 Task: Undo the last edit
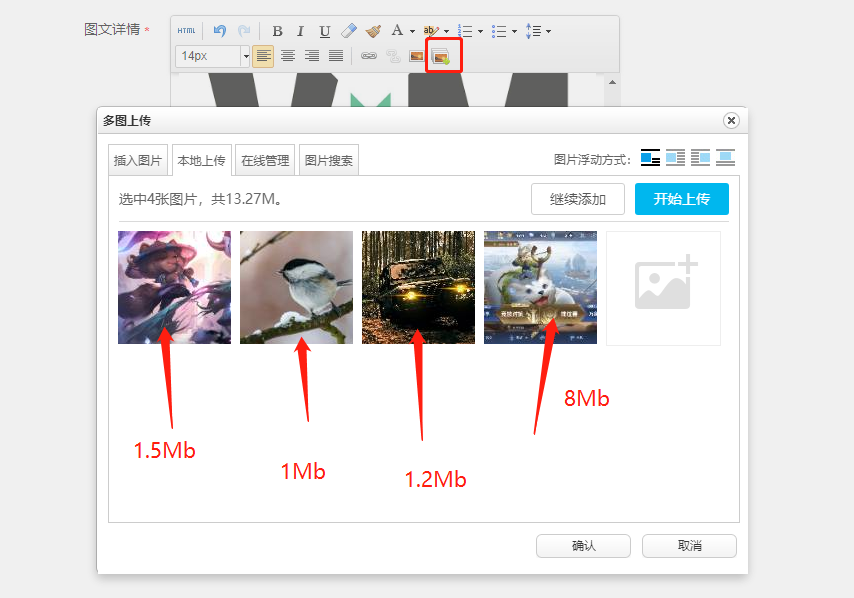point(221,31)
